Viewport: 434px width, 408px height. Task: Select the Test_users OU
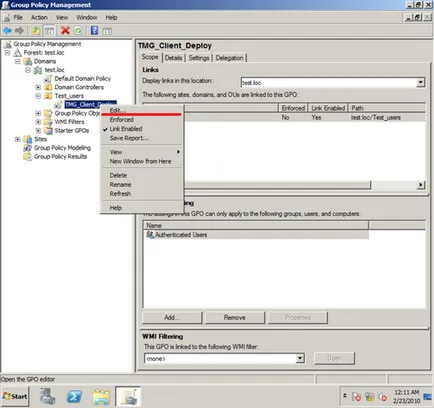69,96
